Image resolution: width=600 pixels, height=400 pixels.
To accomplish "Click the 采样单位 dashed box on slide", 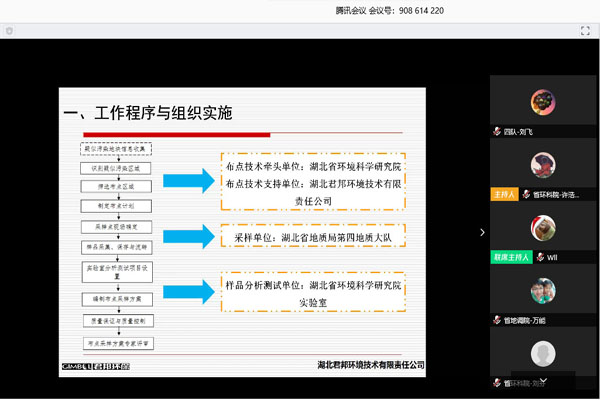I will 312,236.
